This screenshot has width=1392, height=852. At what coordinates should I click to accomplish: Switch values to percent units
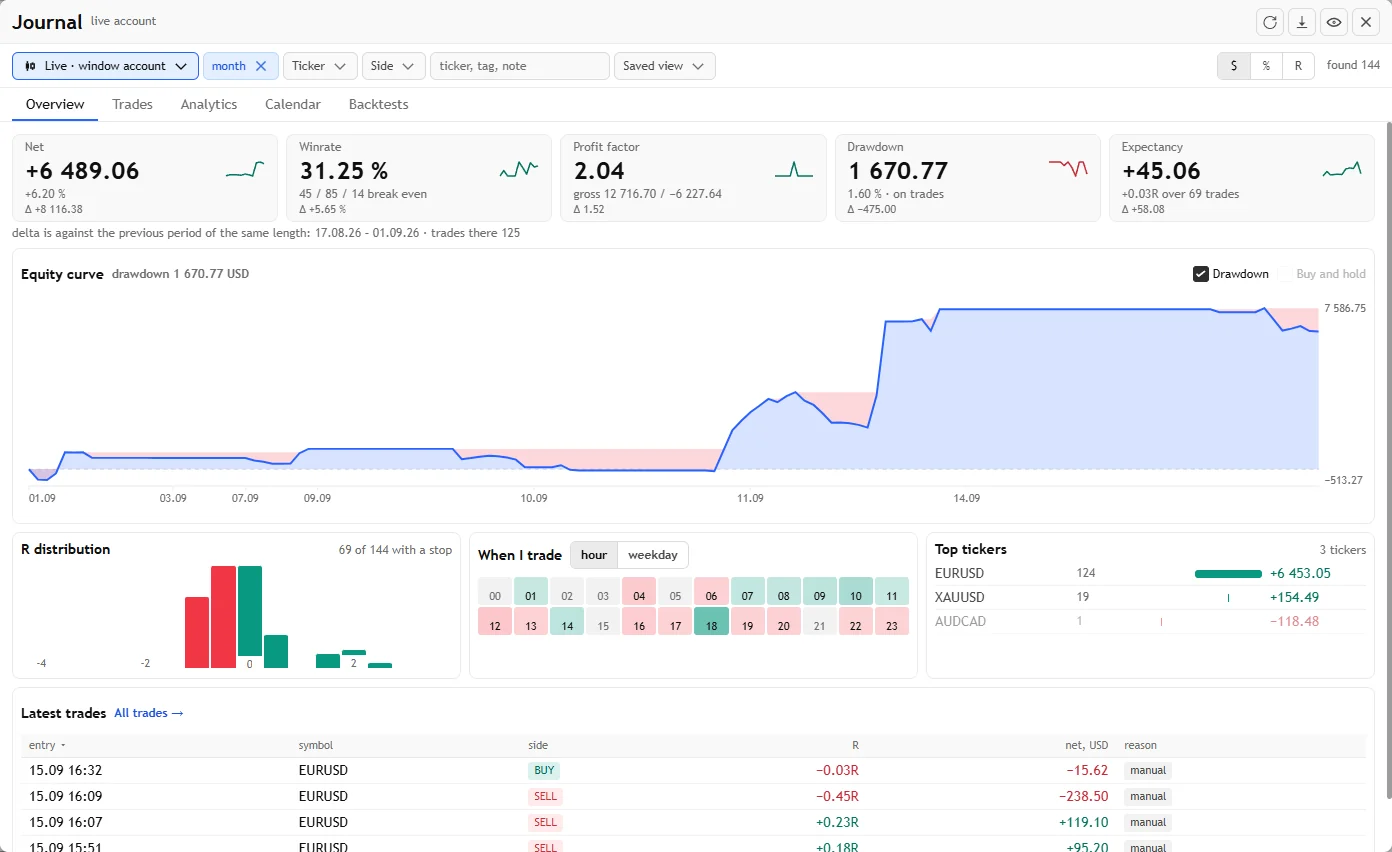point(1266,66)
